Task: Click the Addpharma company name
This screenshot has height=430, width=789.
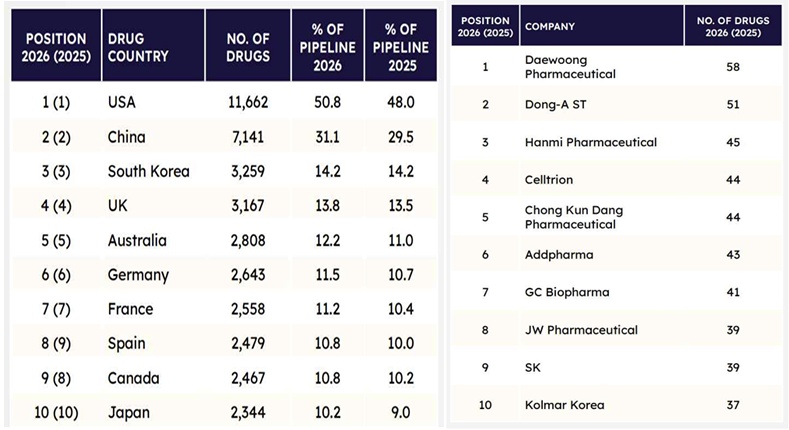Action: pos(558,255)
